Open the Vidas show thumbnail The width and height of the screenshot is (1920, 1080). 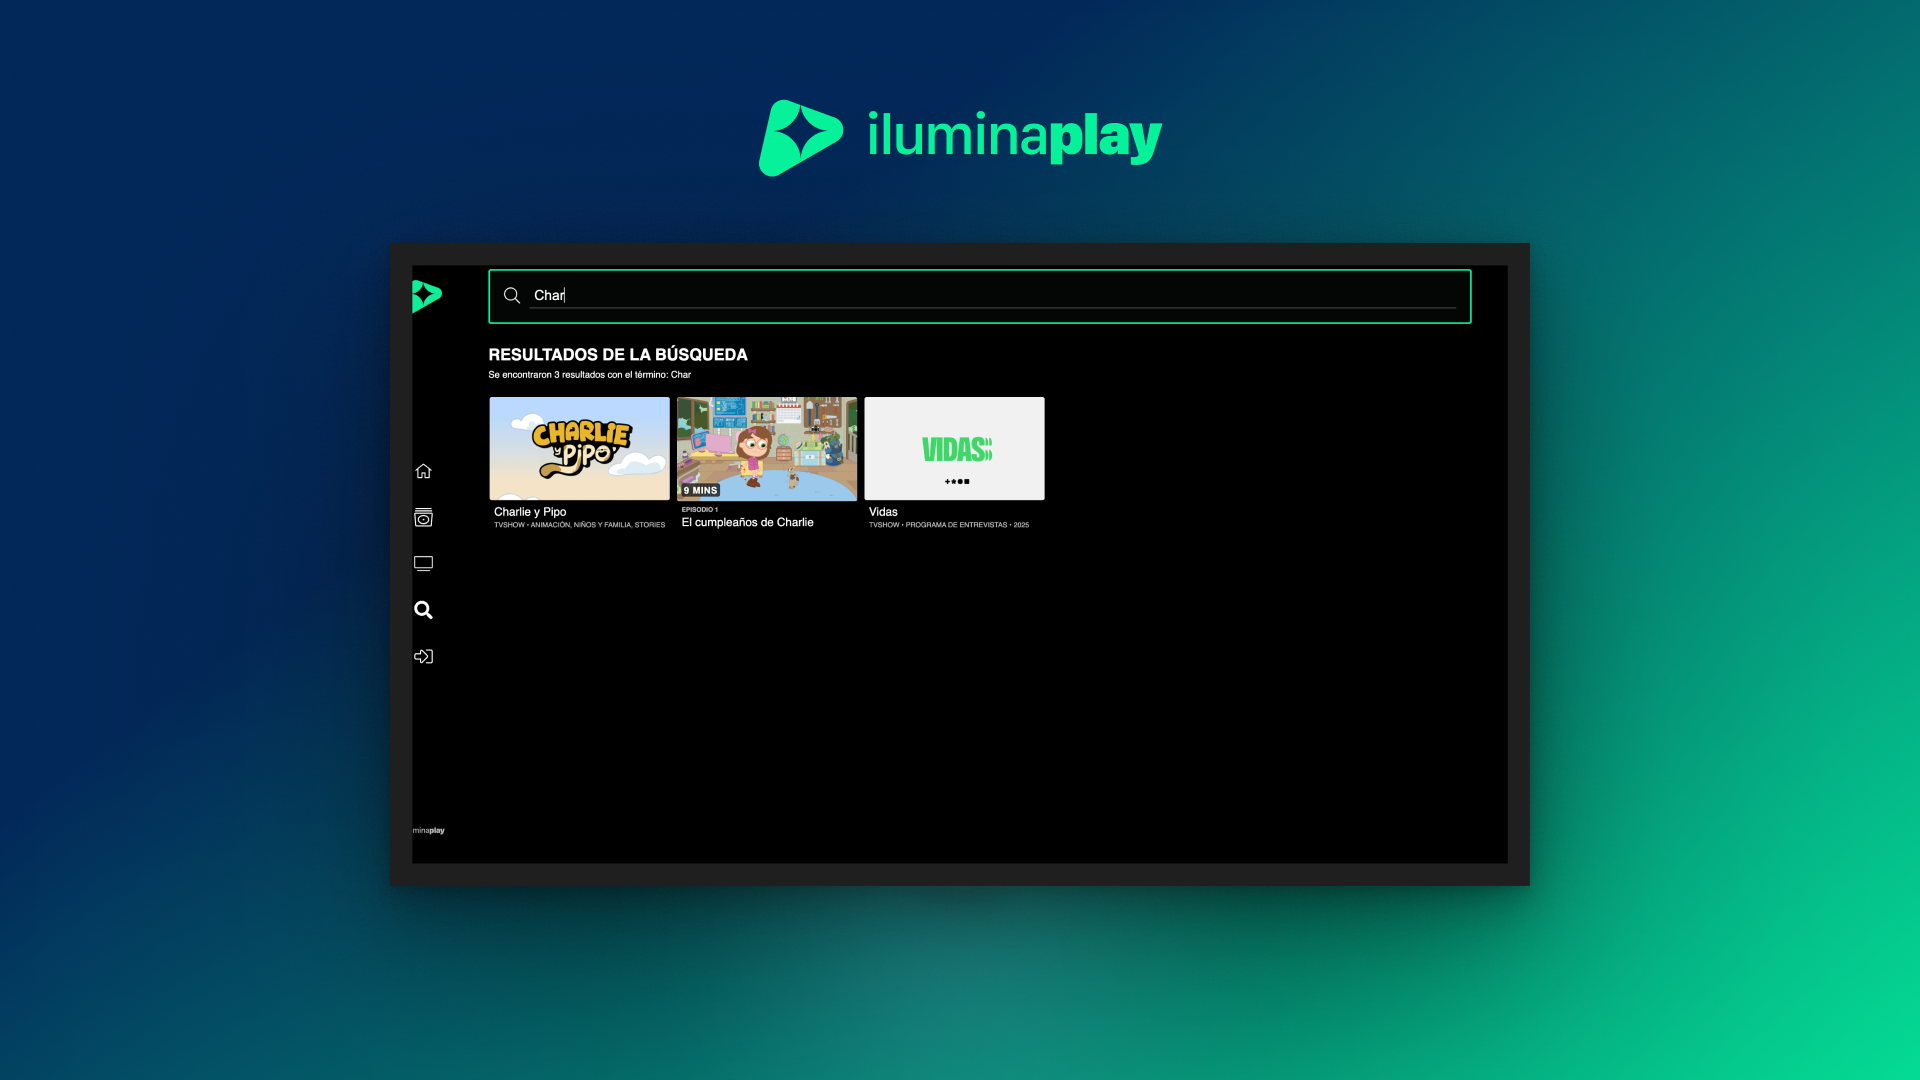[954, 448]
